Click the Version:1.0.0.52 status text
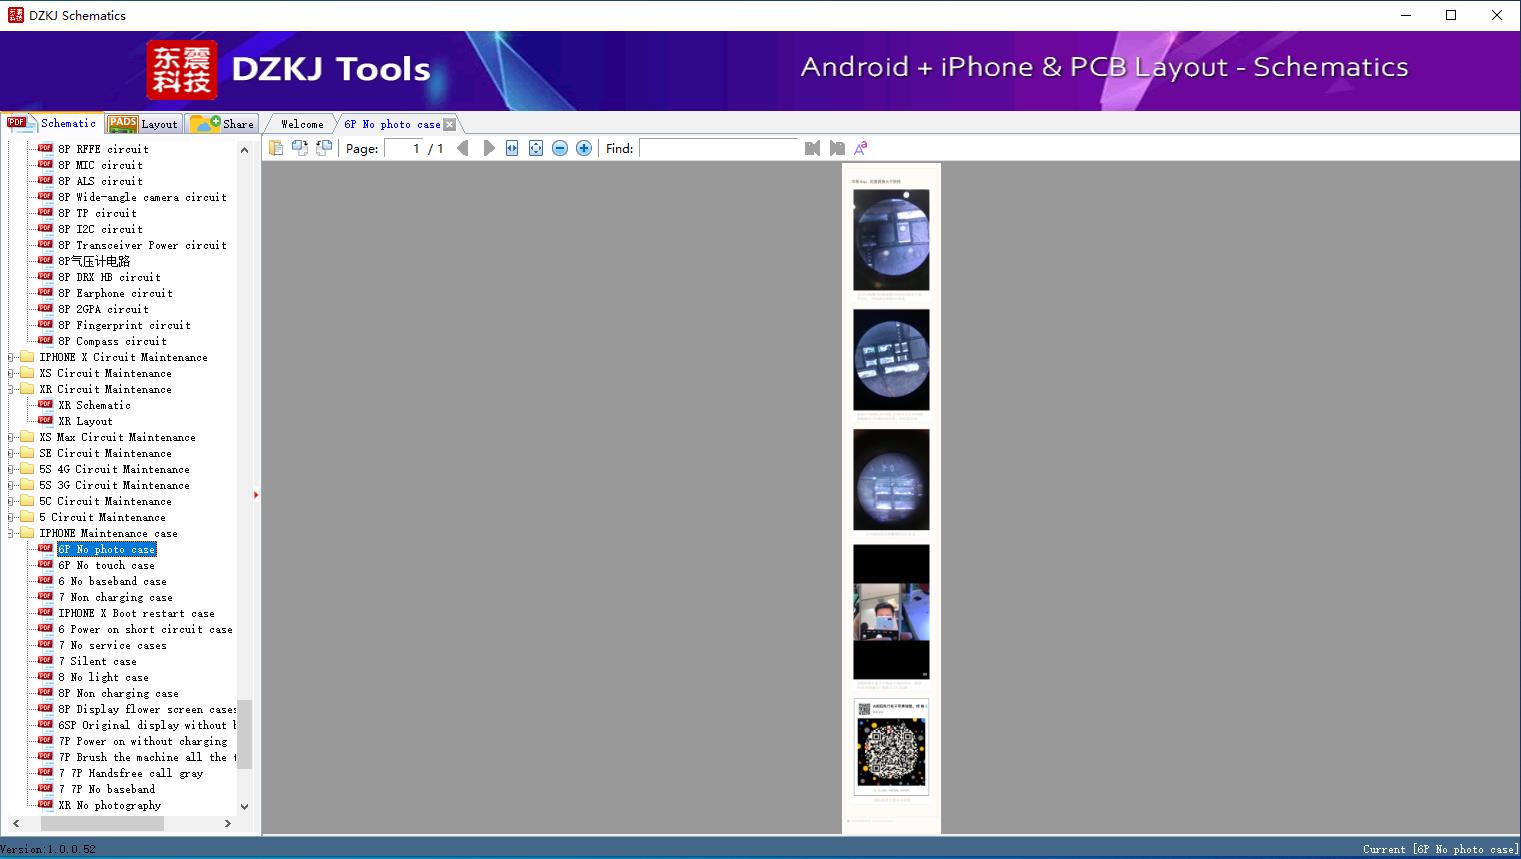1521x859 pixels. coord(48,849)
